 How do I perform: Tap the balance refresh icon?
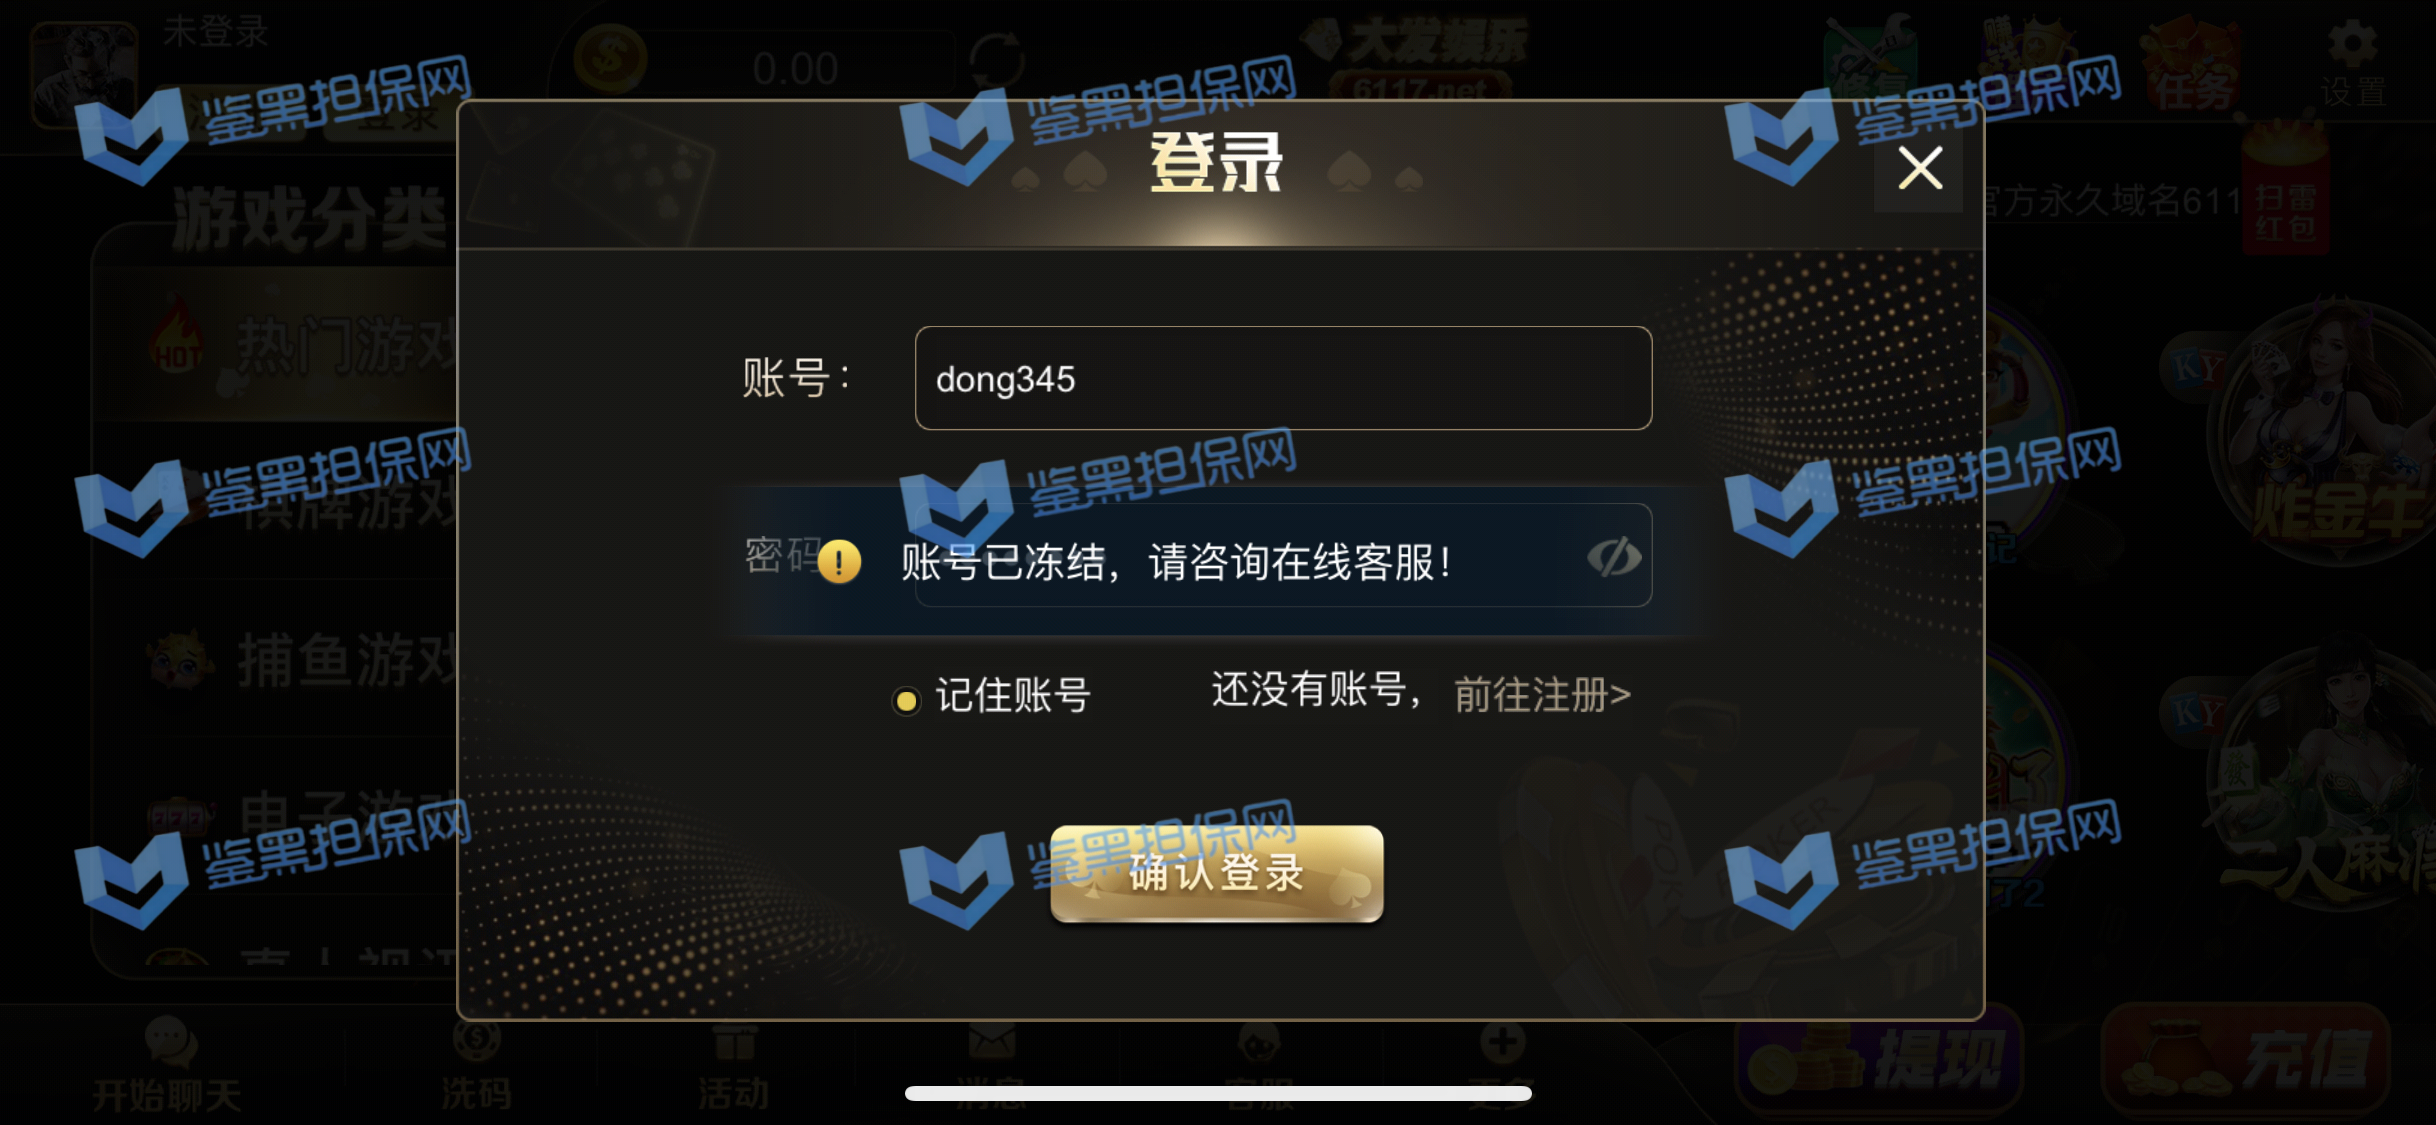click(996, 60)
